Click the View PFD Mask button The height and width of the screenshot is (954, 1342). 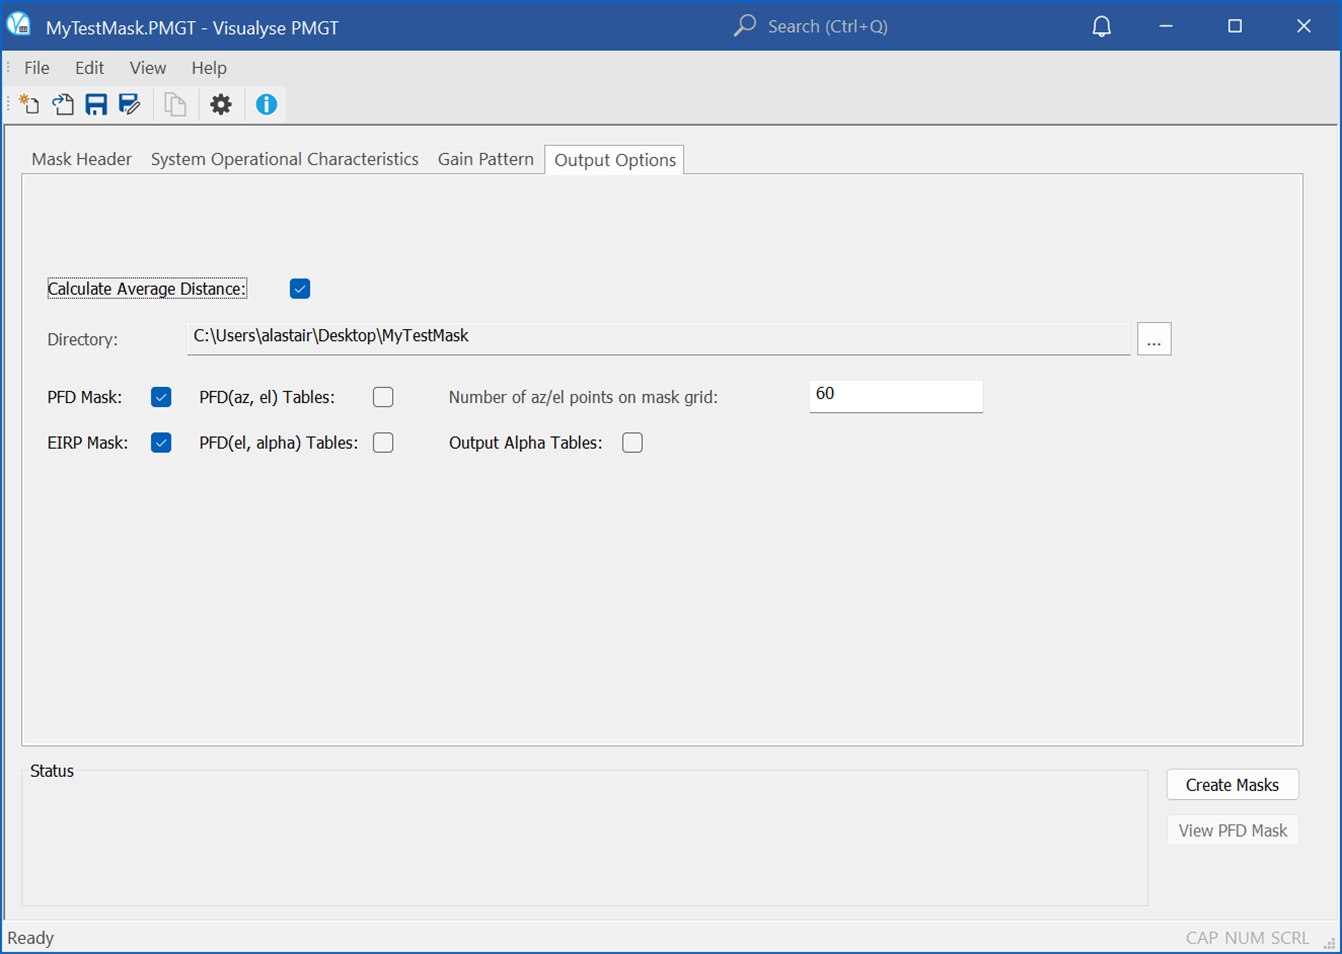(x=1232, y=830)
